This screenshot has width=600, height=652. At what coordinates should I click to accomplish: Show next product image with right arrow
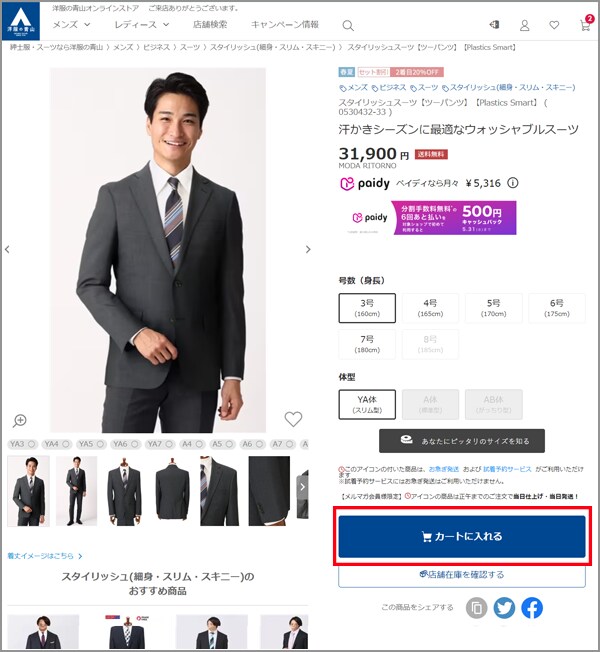tap(308, 250)
